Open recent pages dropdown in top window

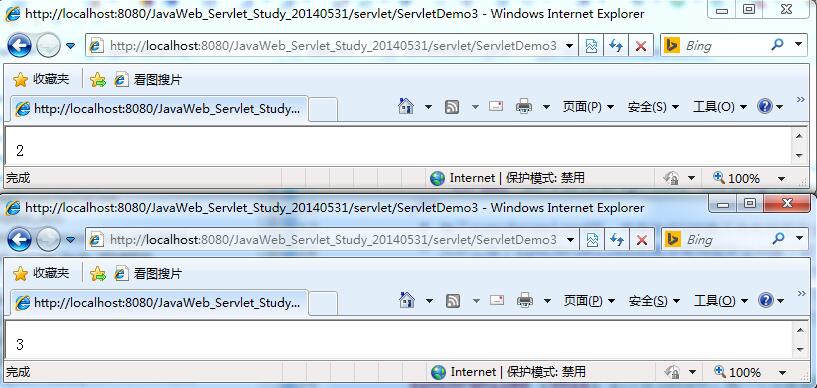(71, 46)
